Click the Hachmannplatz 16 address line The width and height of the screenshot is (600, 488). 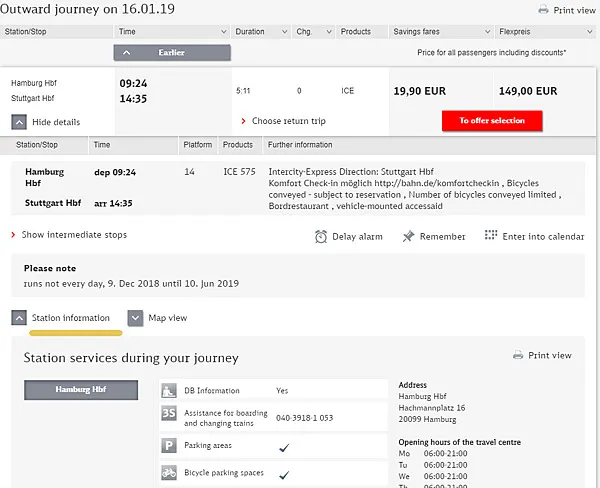pos(432,408)
